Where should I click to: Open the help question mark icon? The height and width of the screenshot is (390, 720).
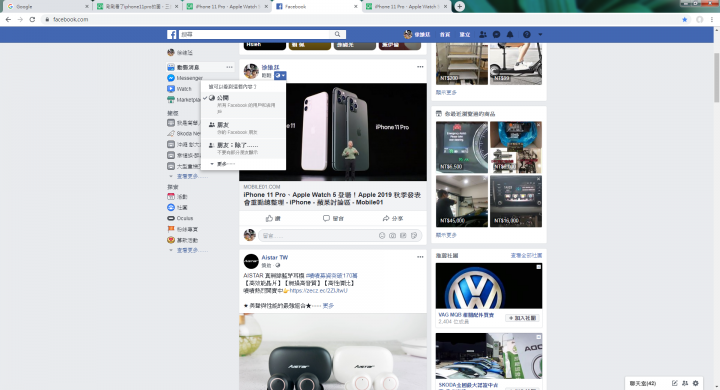[527, 34]
